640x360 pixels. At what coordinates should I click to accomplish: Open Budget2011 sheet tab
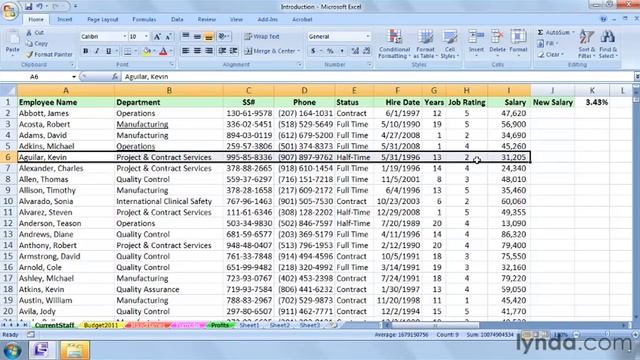pos(100,325)
